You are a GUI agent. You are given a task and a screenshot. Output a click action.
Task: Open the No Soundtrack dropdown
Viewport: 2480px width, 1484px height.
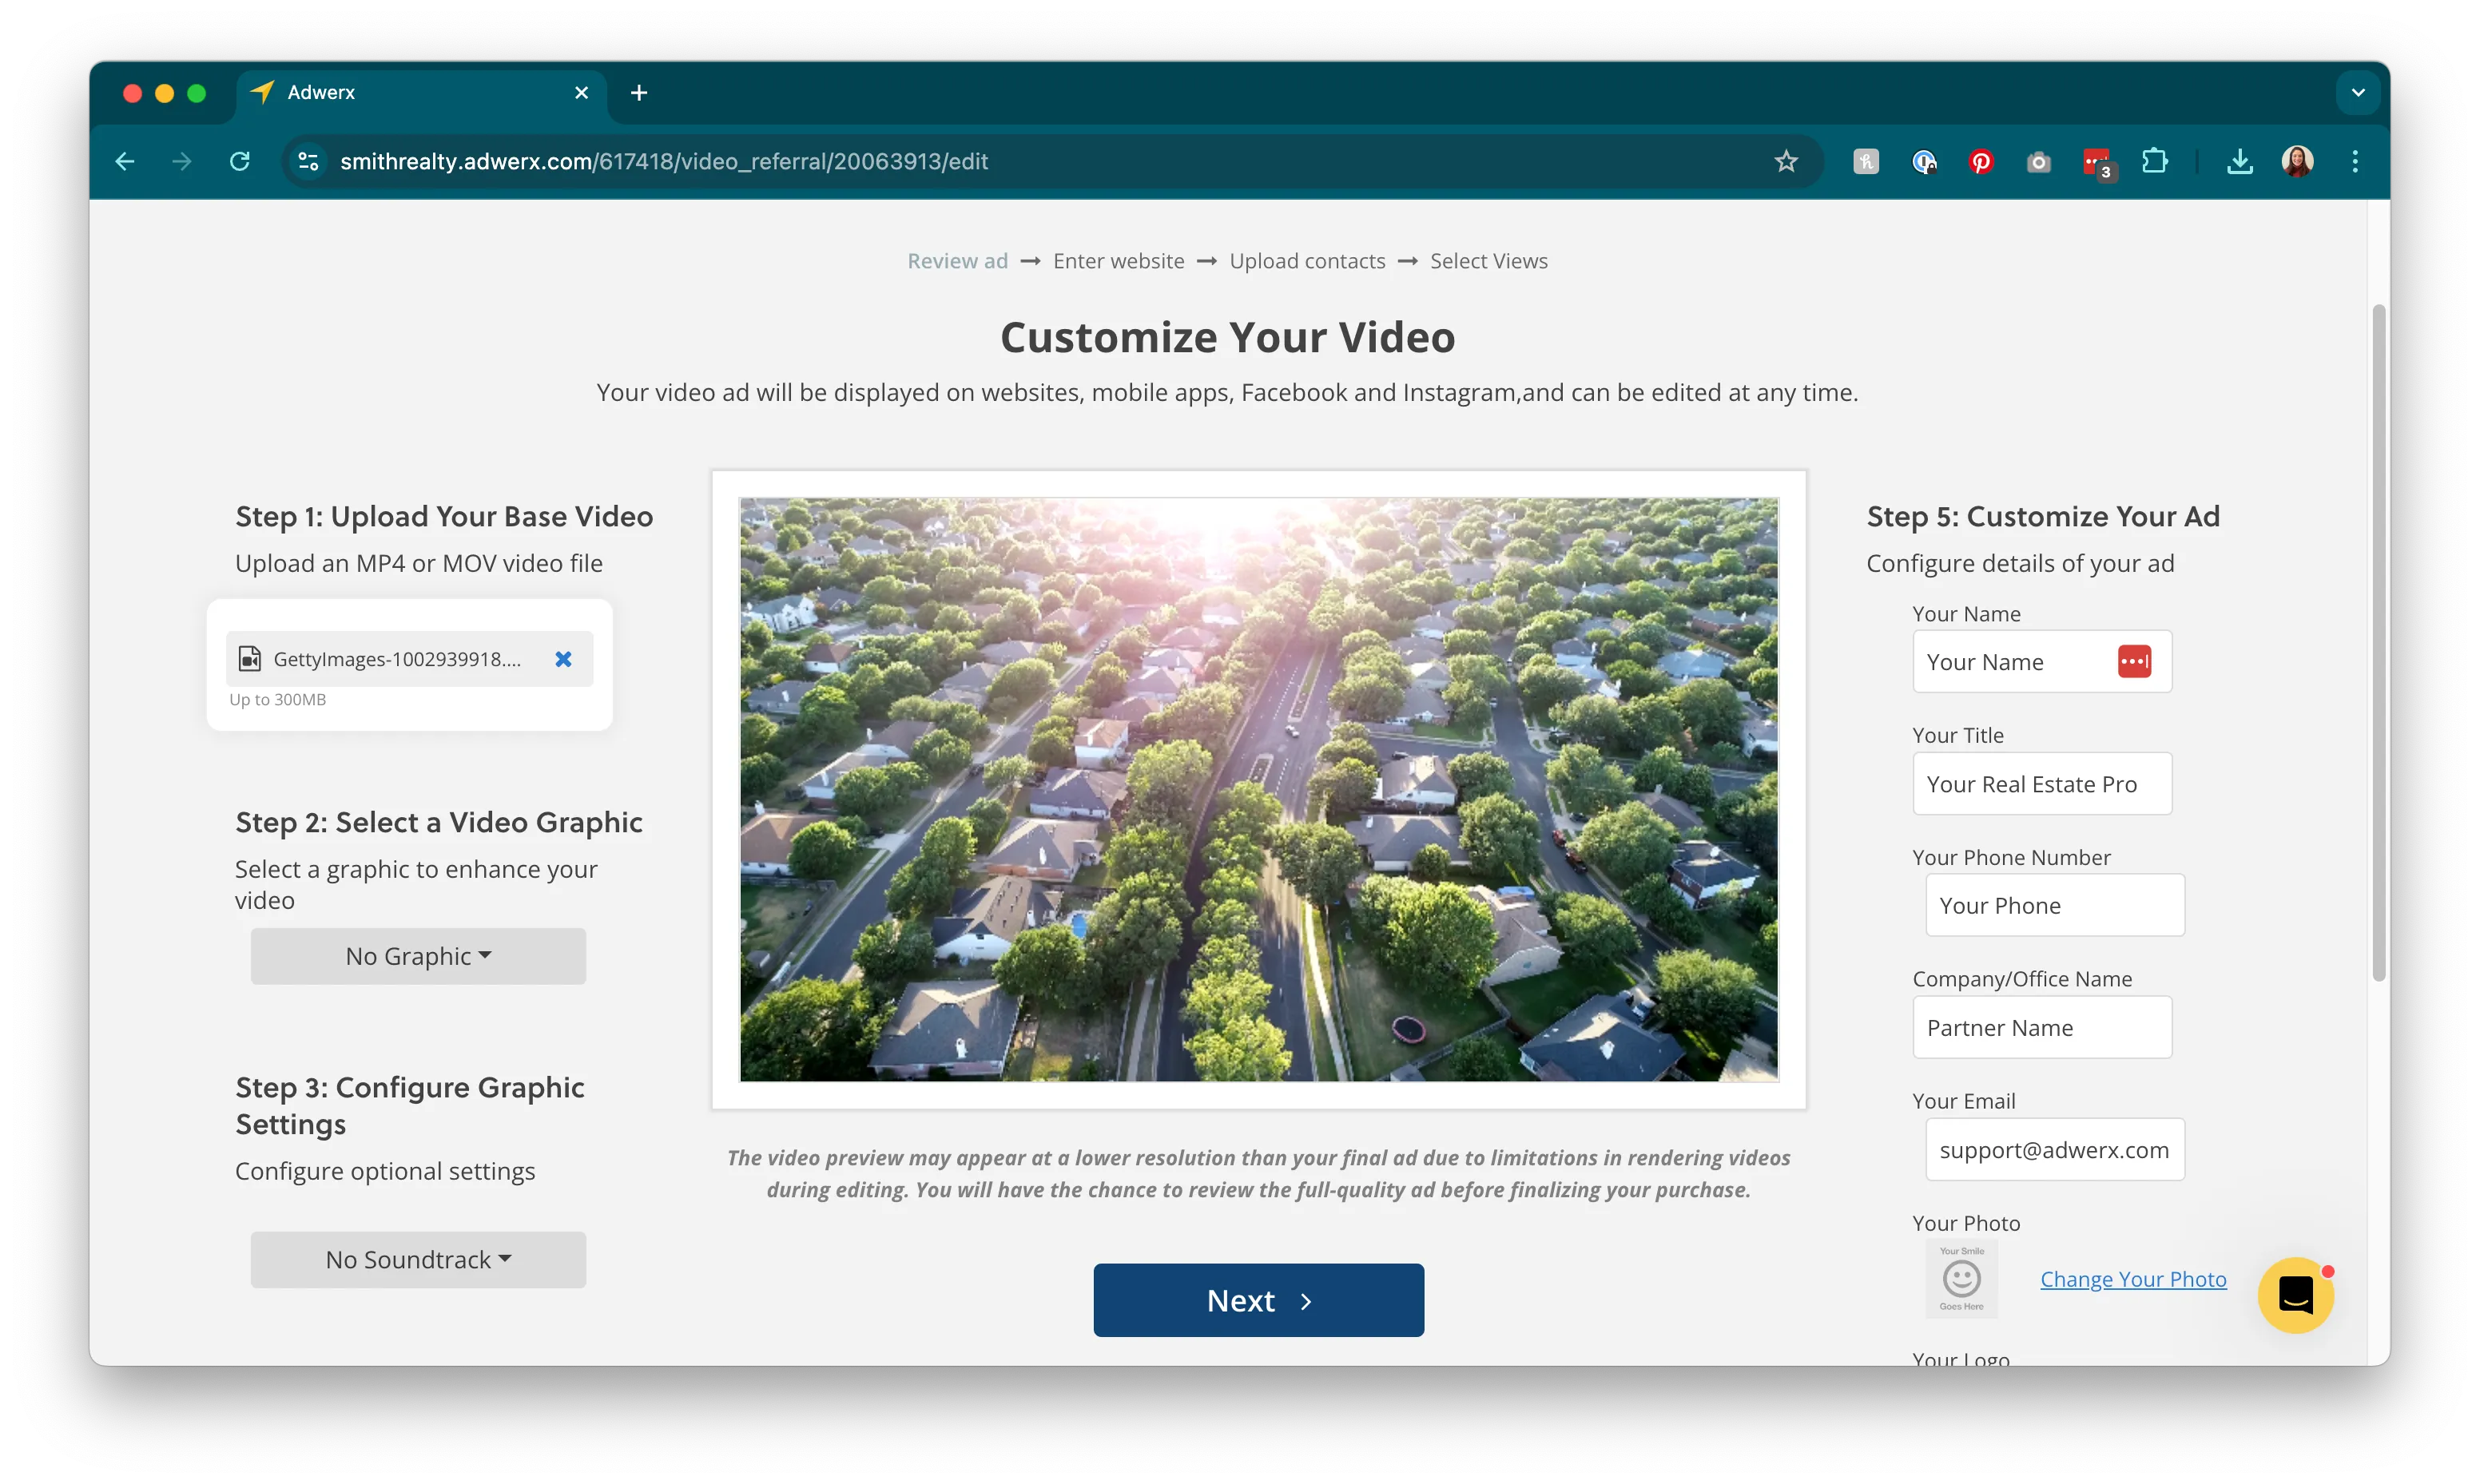418,1259
